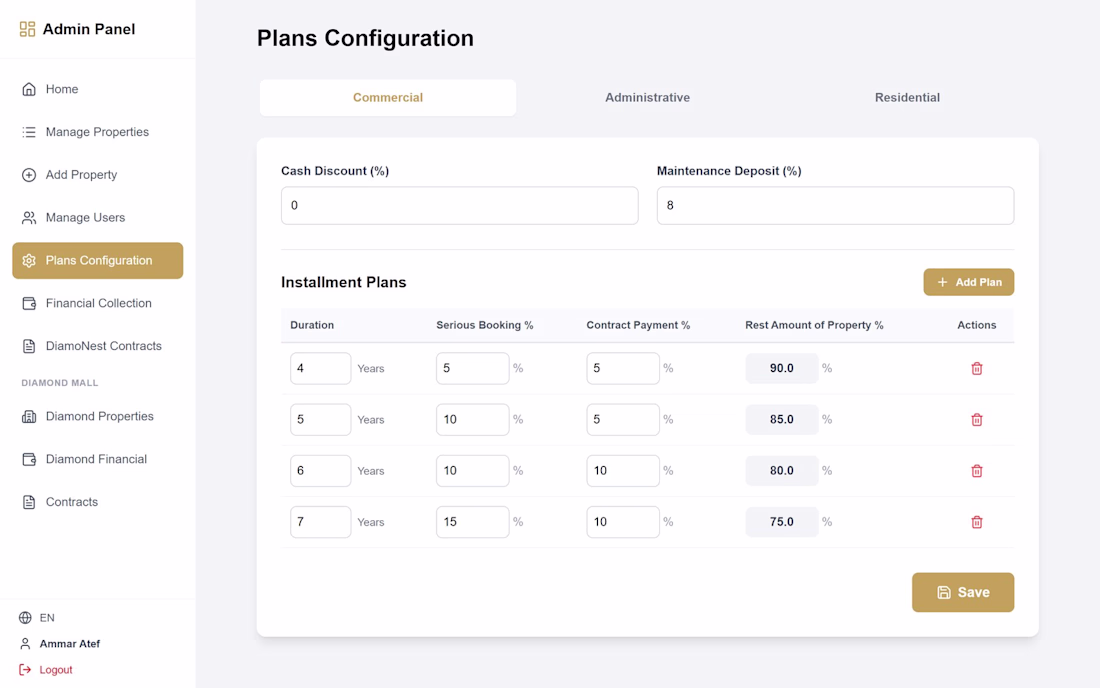The image size is (1100, 688).
Task: Click the Home house icon
Action: point(29,89)
